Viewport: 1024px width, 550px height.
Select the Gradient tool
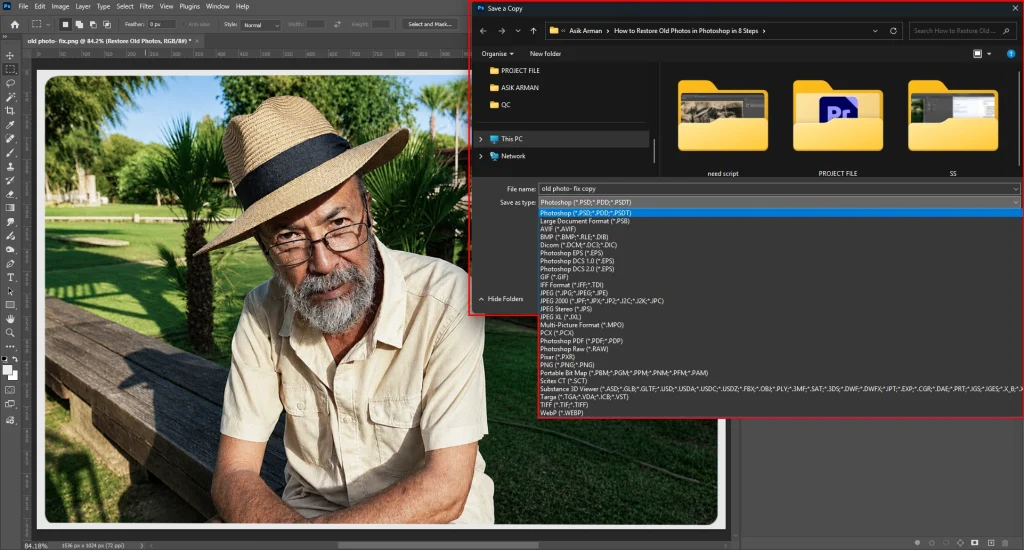coord(10,208)
